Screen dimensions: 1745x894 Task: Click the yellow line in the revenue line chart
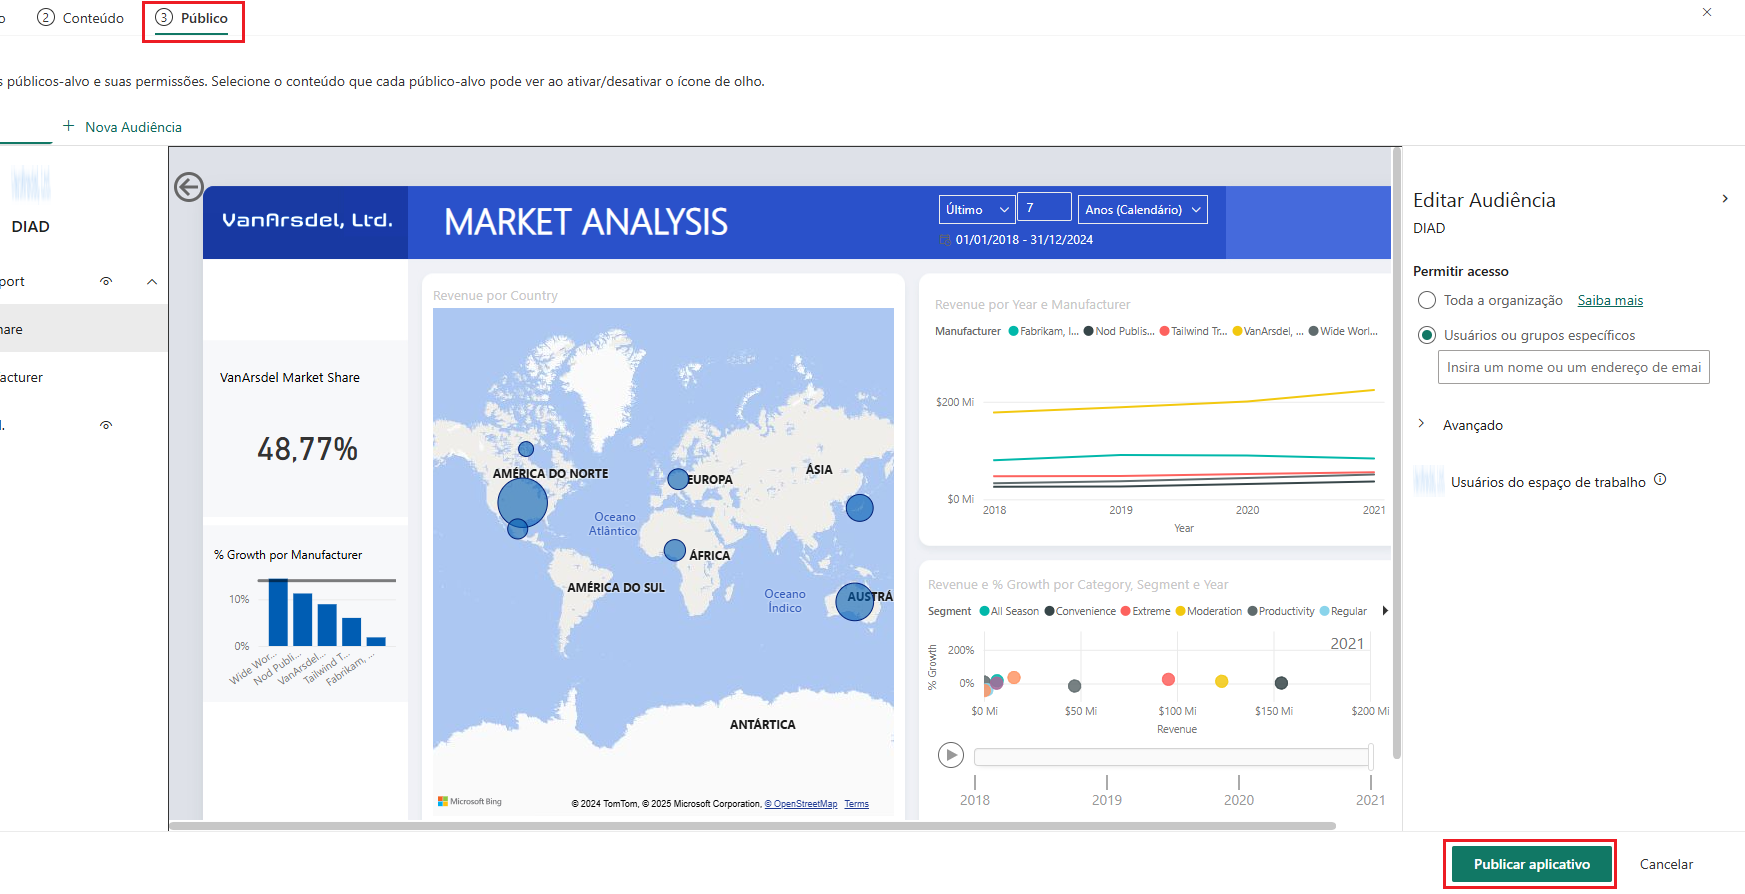1184,404
